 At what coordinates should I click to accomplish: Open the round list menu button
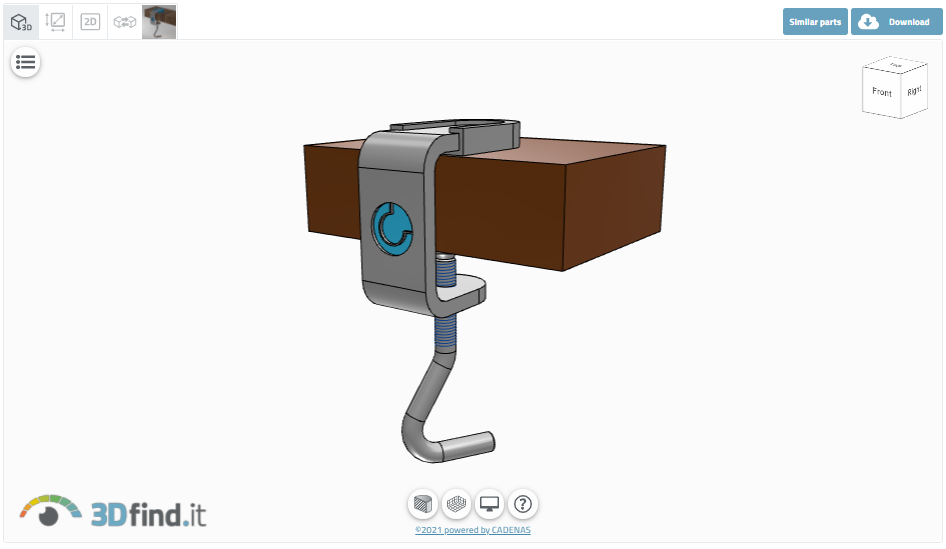coord(25,62)
